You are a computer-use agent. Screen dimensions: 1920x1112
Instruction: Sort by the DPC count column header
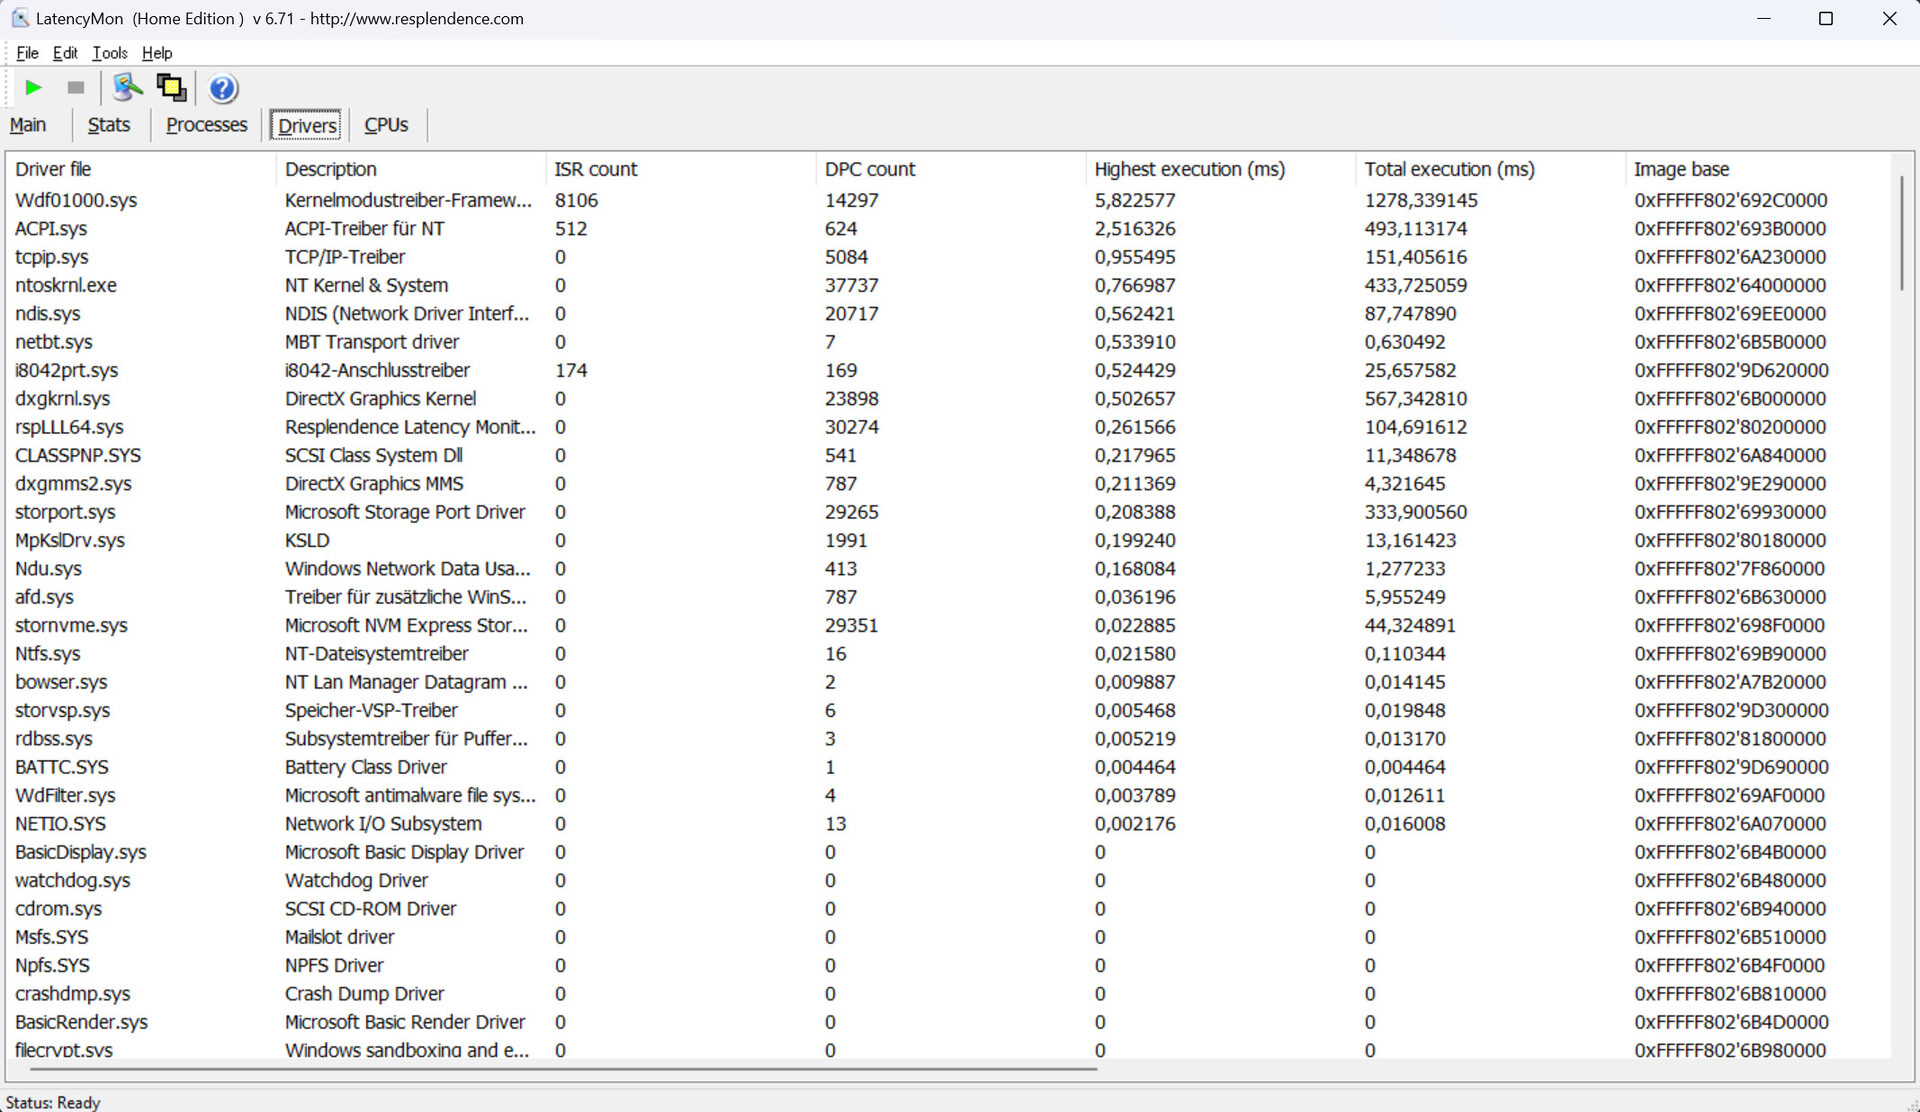tap(869, 169)
